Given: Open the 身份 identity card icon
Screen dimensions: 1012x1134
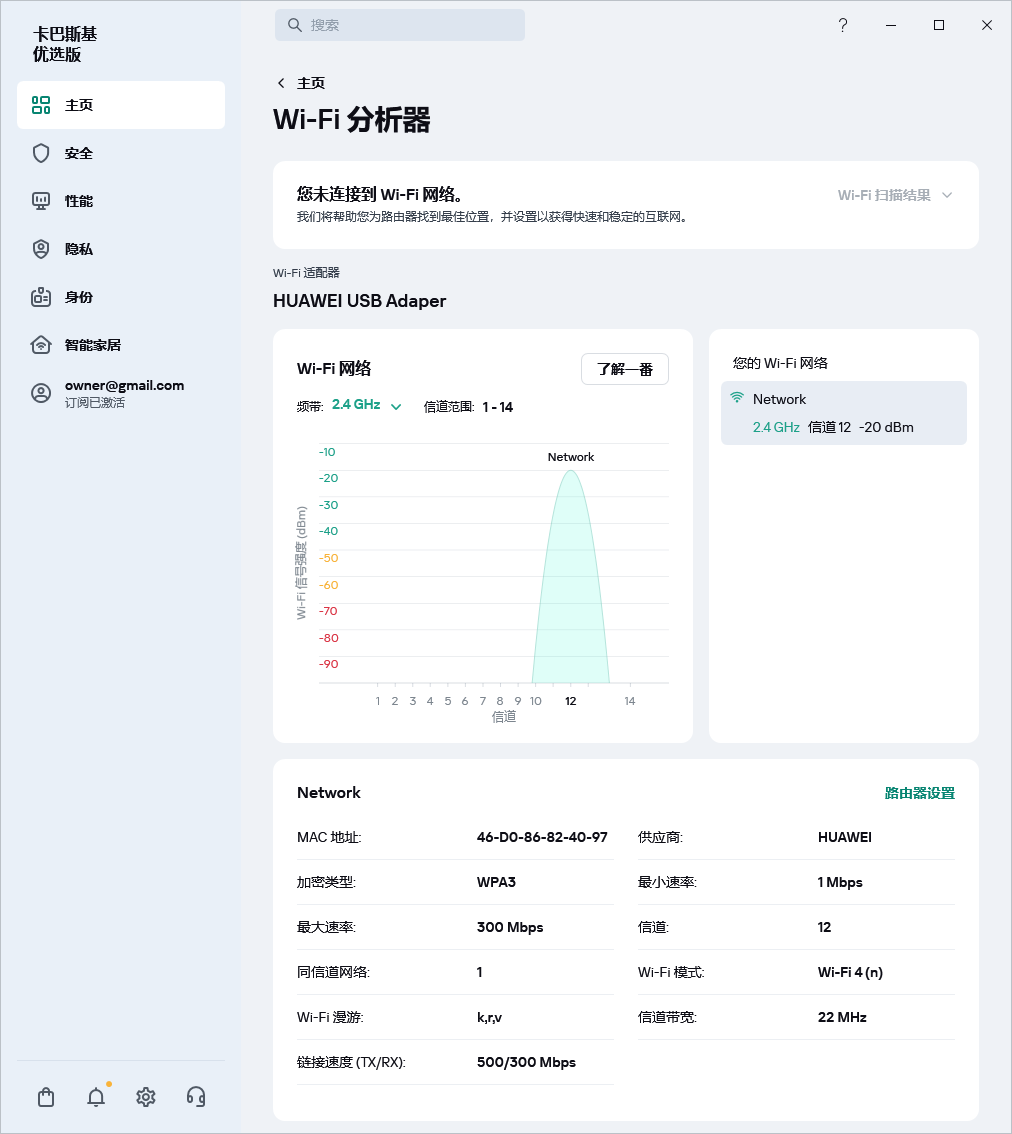Looking at the screenshot, I should click(x=41, y=297).
